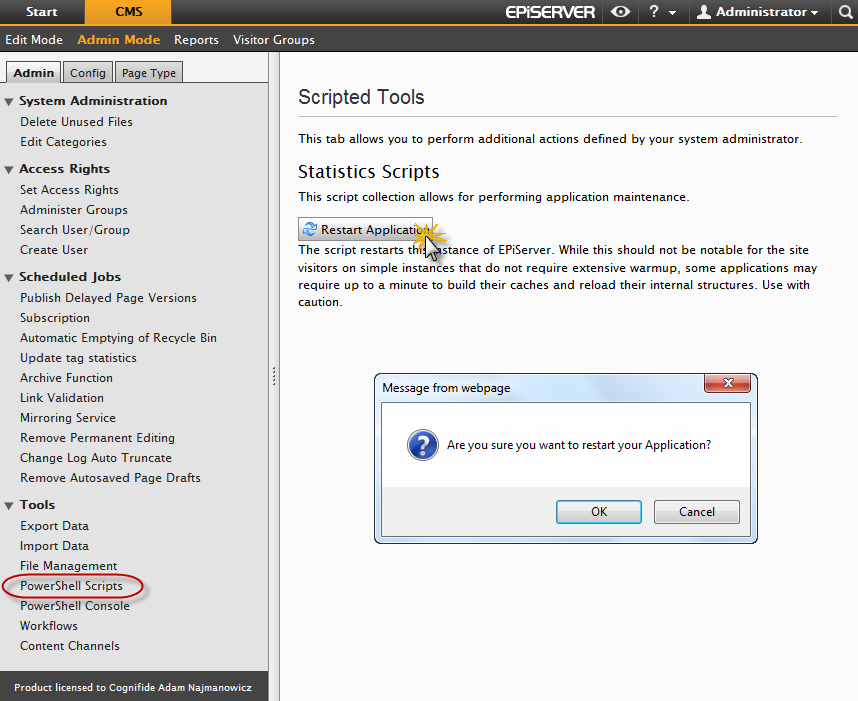Collapse the Scheduled Jobs section
This screenshot has width=858, height=701.
(9, 277)
